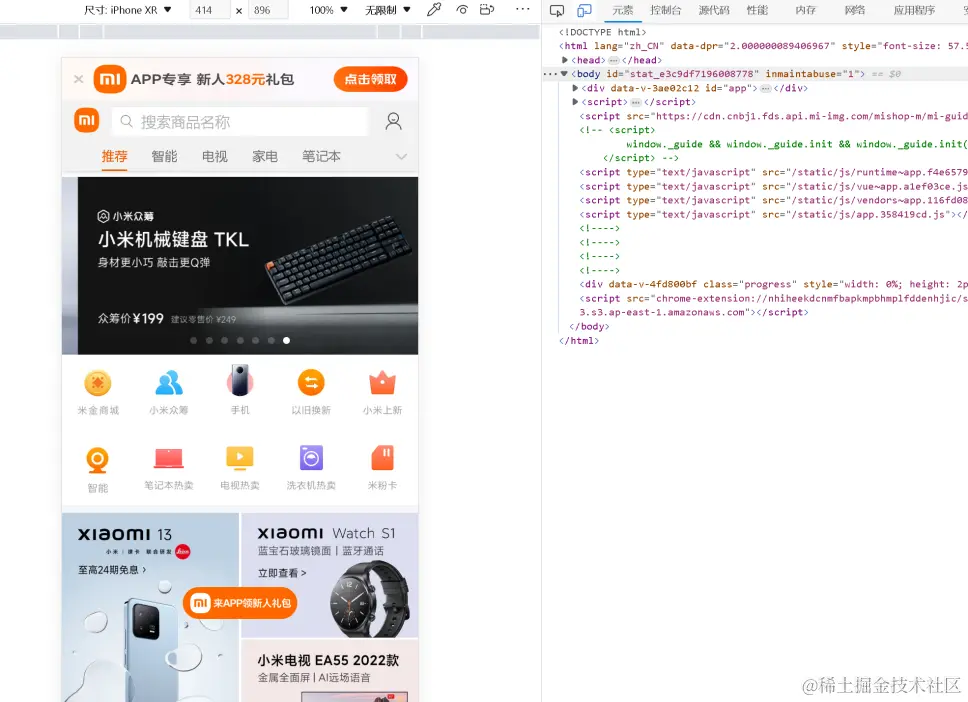Expand the head element node

[x=565, y=60]
